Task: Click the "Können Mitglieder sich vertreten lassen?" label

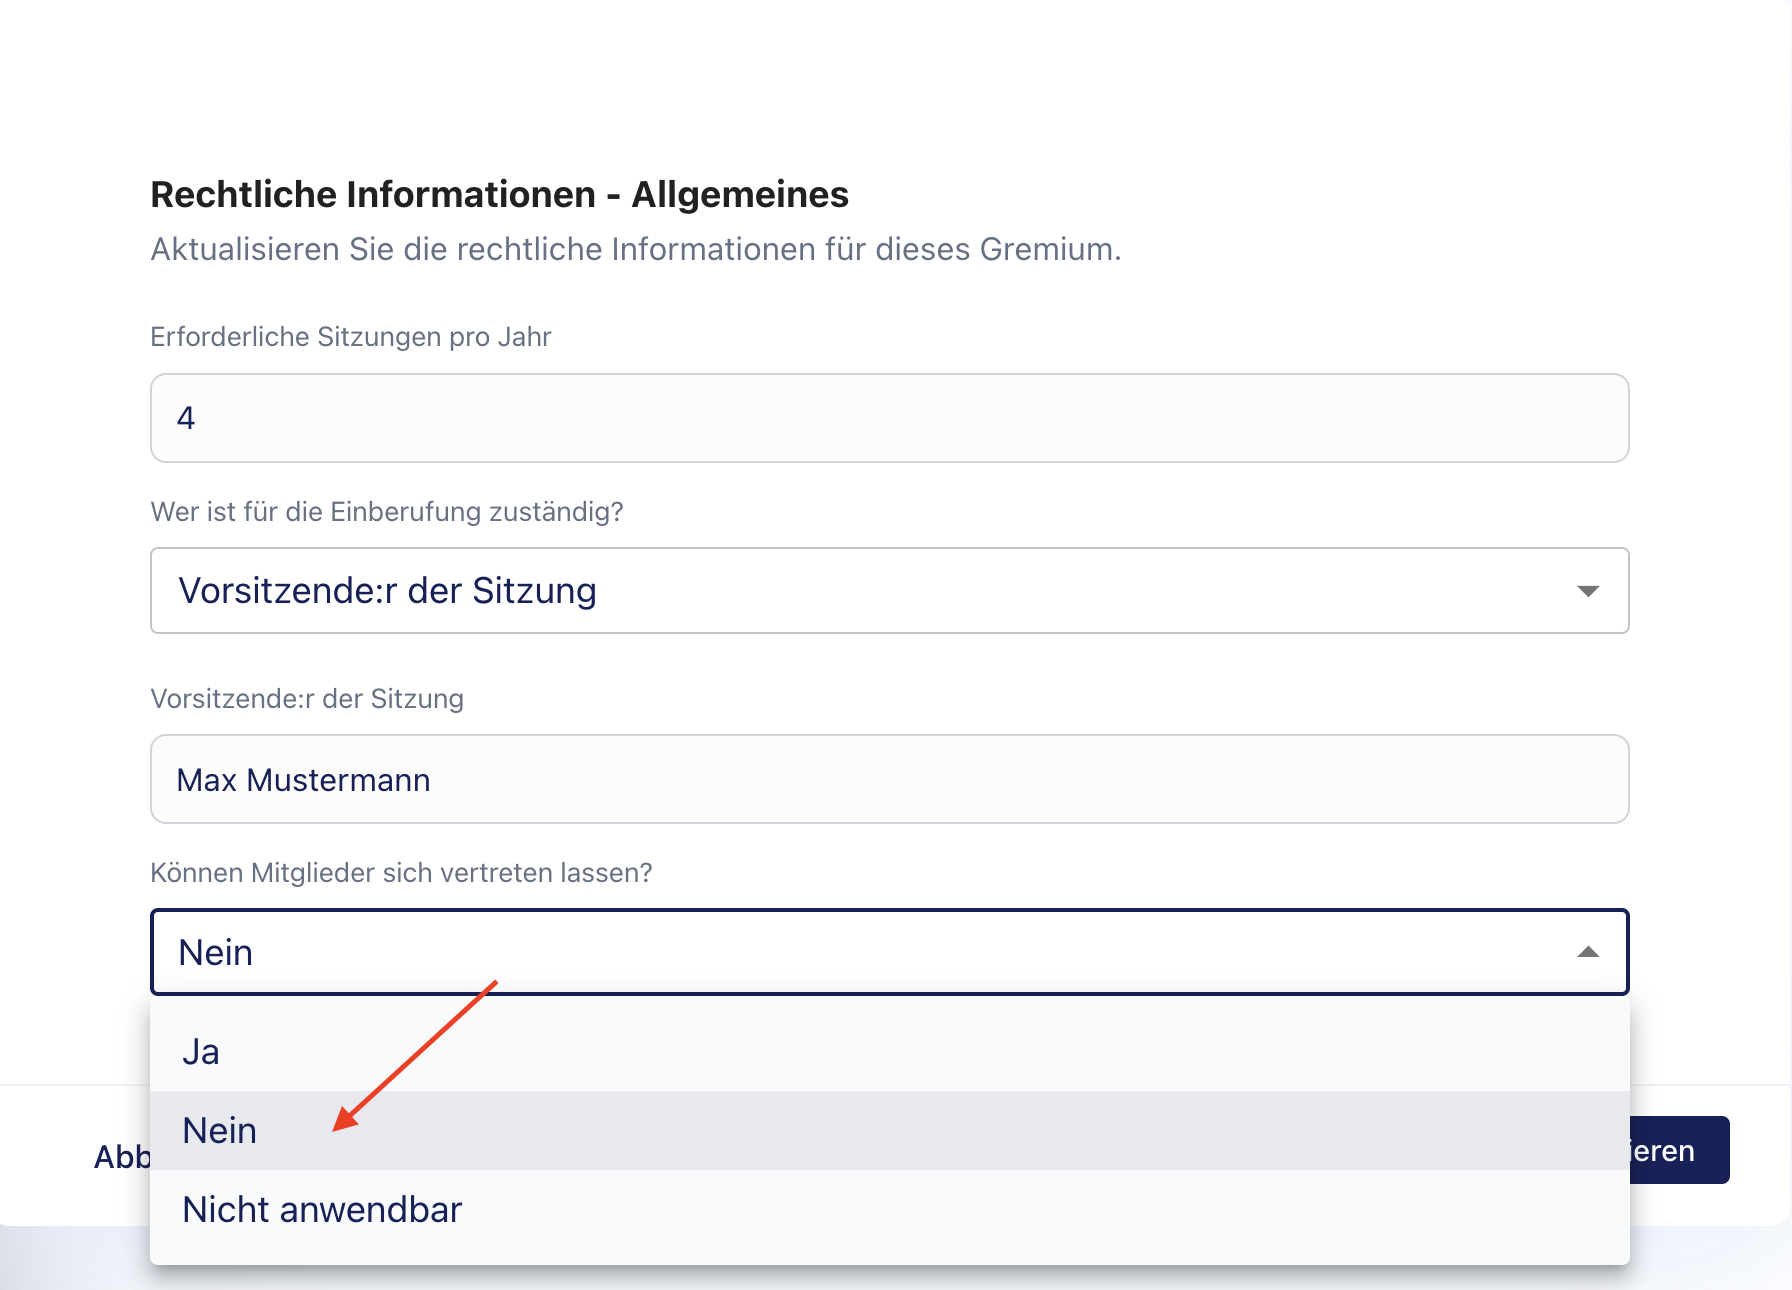Action: (x=400, y=873)
